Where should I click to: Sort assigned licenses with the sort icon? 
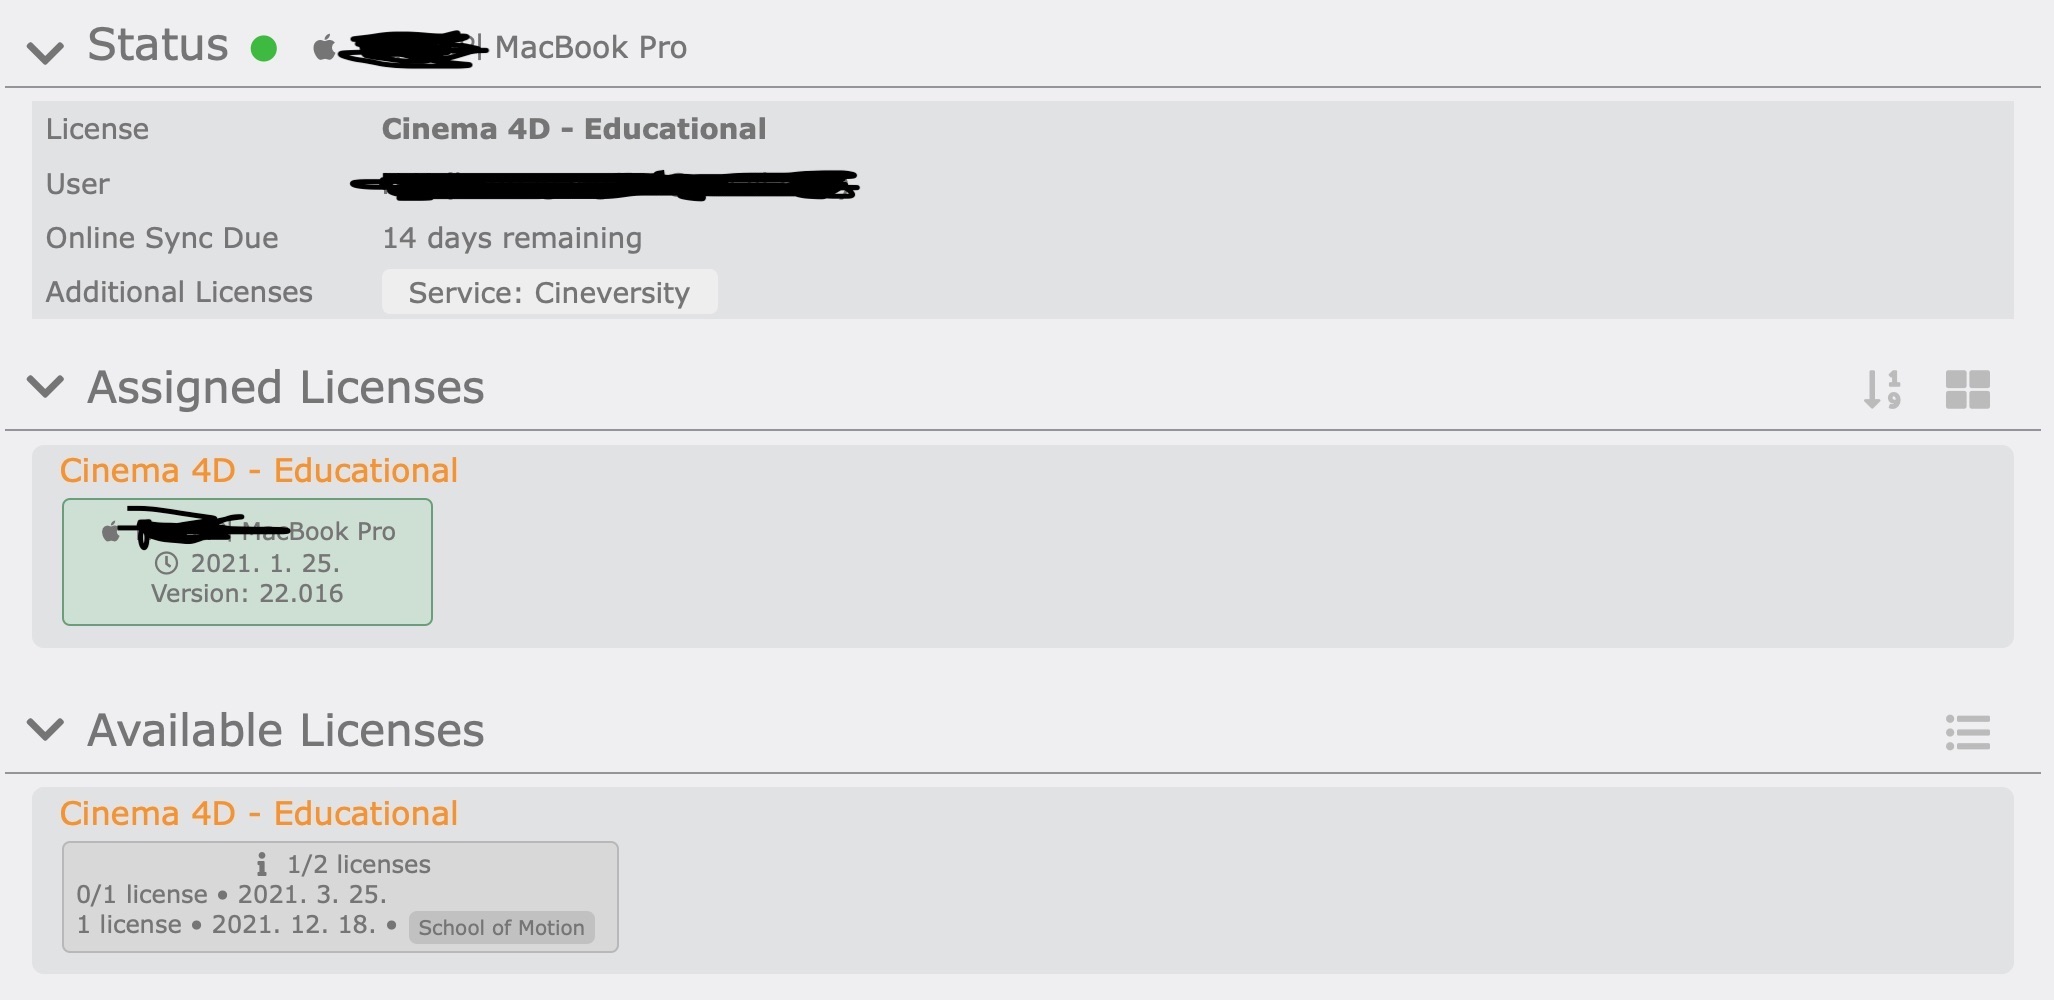click(1881, 389)
